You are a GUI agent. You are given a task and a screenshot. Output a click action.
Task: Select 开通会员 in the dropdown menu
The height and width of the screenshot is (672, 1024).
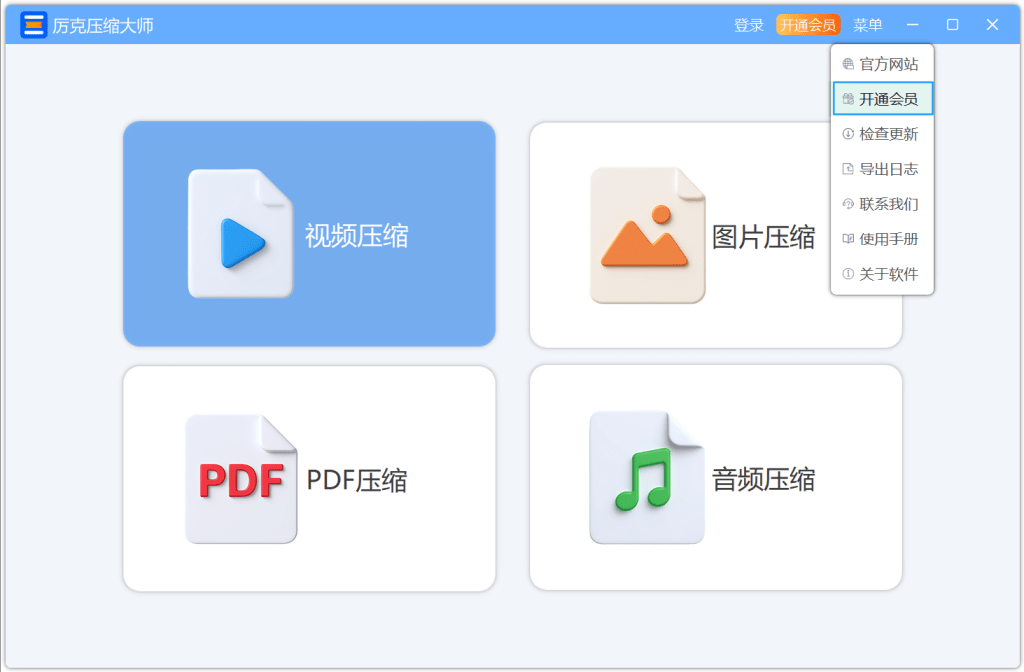(882, 99)
